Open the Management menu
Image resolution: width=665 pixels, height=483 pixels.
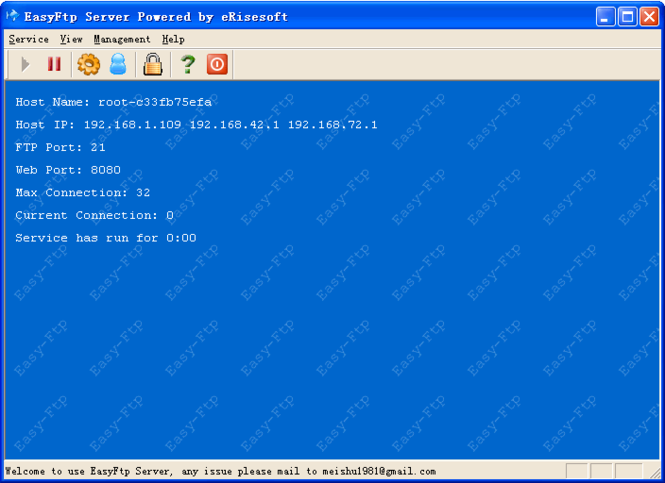click(122, 39)
